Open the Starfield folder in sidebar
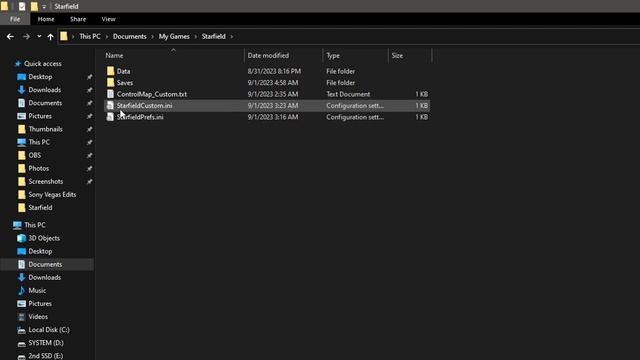This screenshot has width=640, height=360. pyautogui.click(x=40, y=207)
